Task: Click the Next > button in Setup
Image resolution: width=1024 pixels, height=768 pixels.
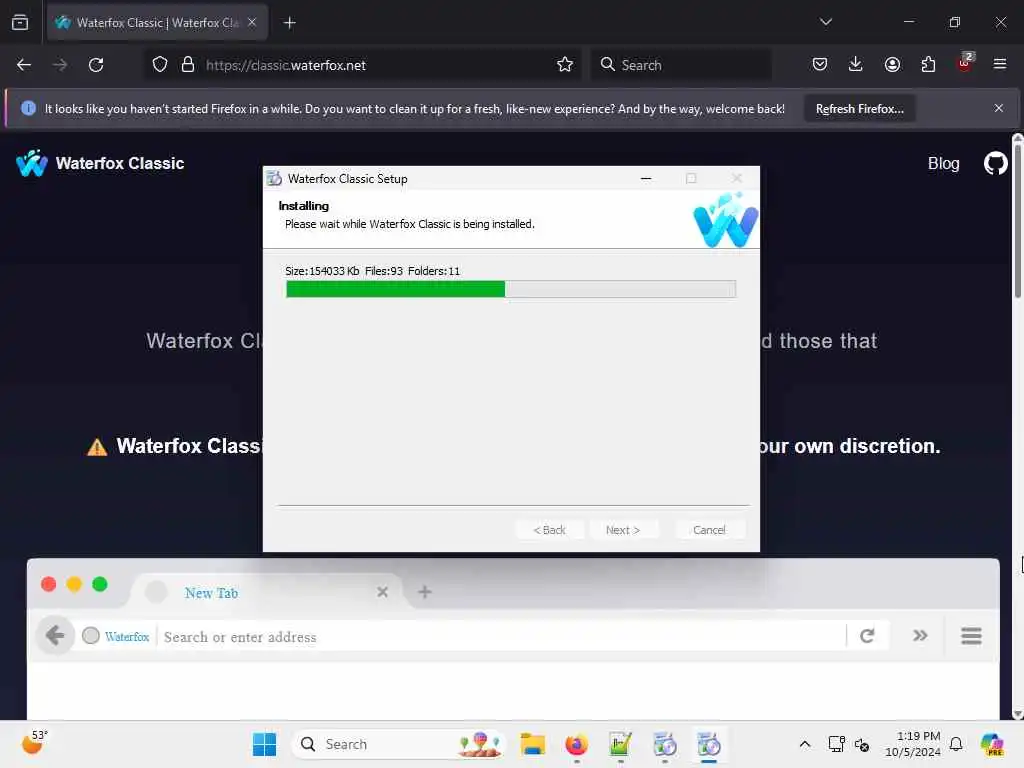Action: tap(622, 530)
